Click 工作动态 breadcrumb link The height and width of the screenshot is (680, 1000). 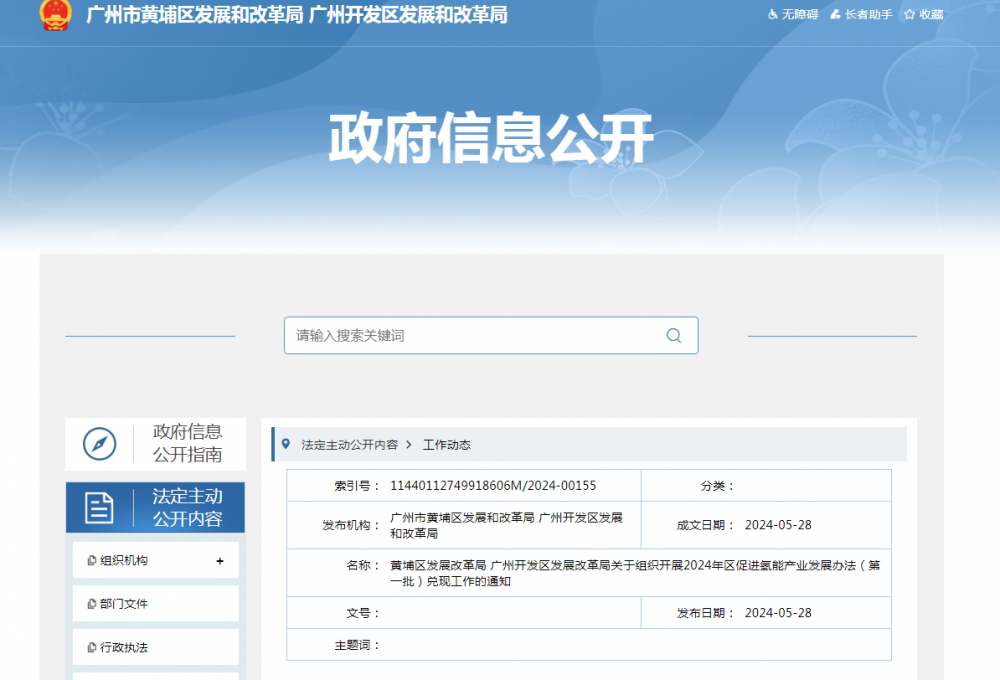pos(446,445)
